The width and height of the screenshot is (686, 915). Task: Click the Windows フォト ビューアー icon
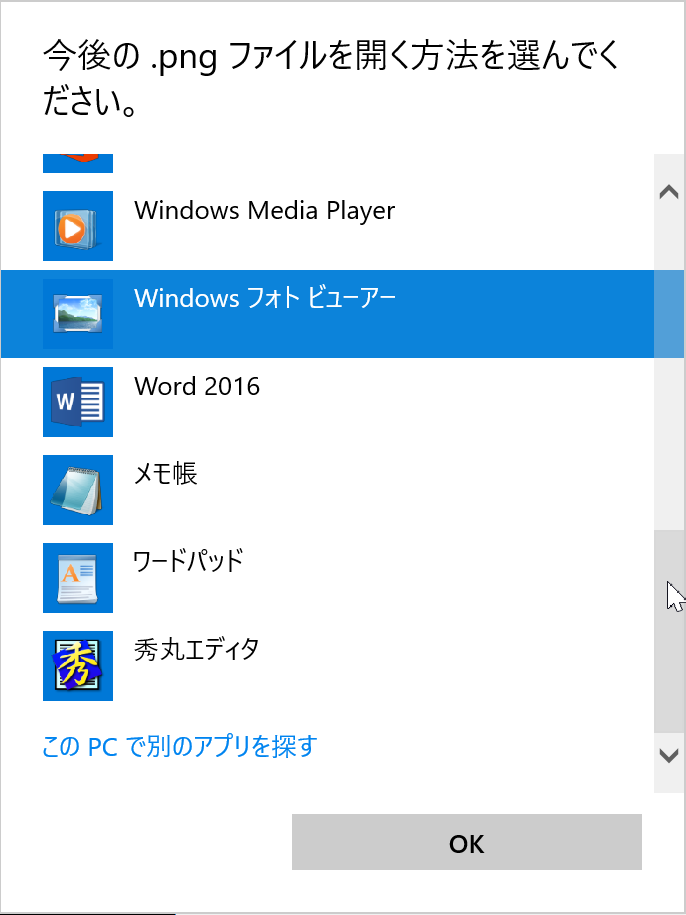point(78,314)
